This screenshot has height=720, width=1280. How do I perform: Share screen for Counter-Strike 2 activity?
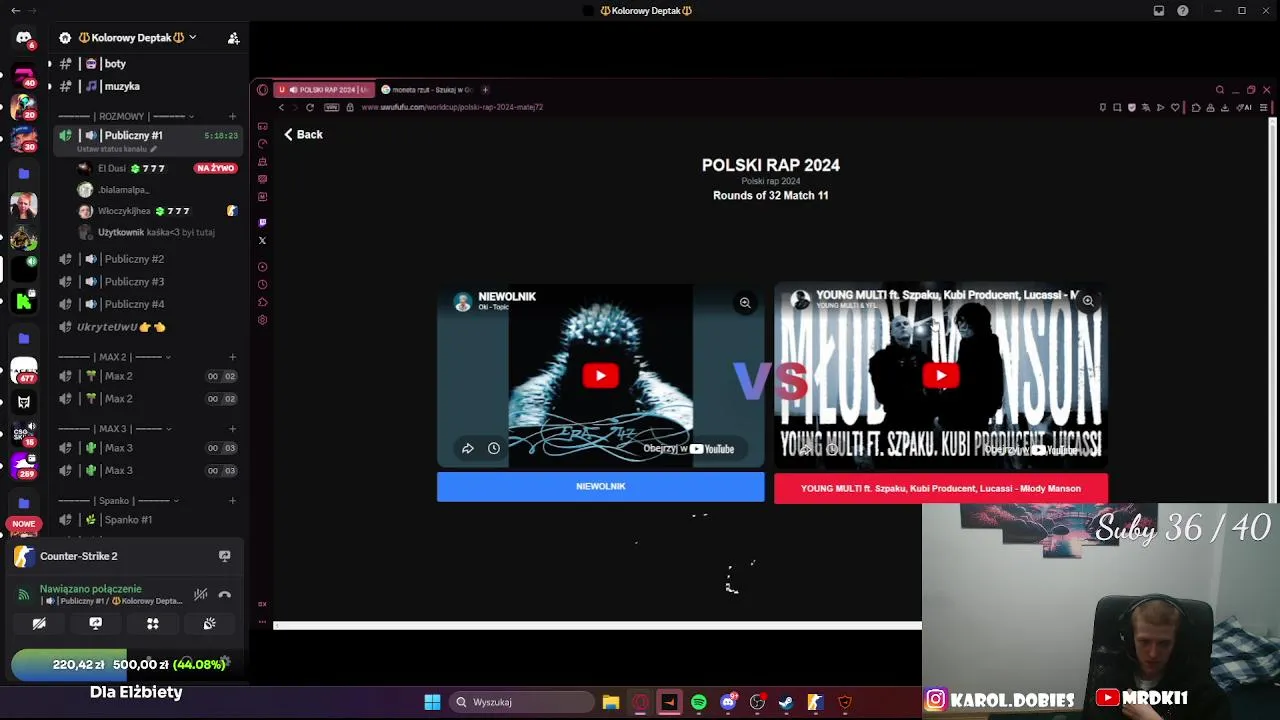click(x=224, y=556)
